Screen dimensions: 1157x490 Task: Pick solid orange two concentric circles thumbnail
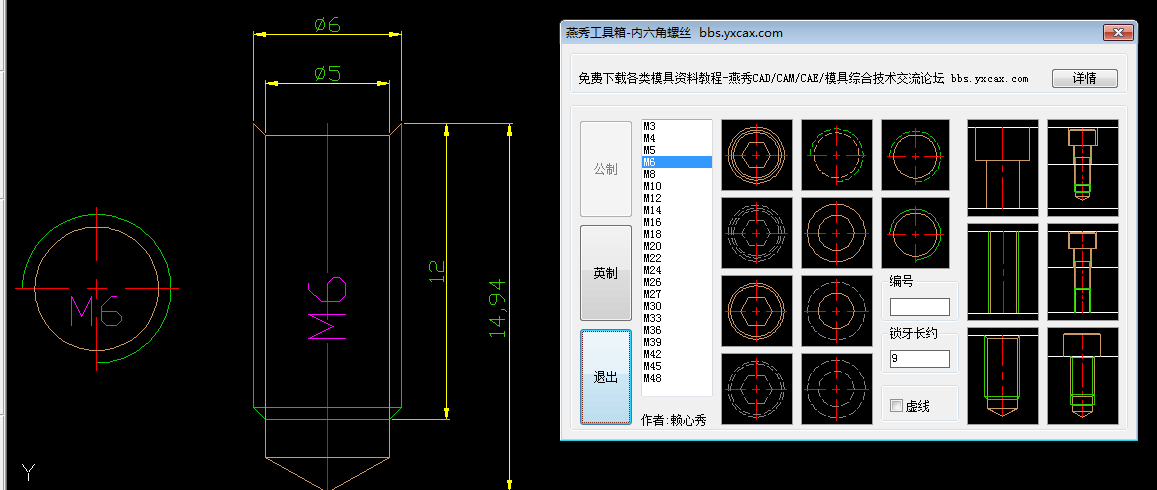click(837, 233)
